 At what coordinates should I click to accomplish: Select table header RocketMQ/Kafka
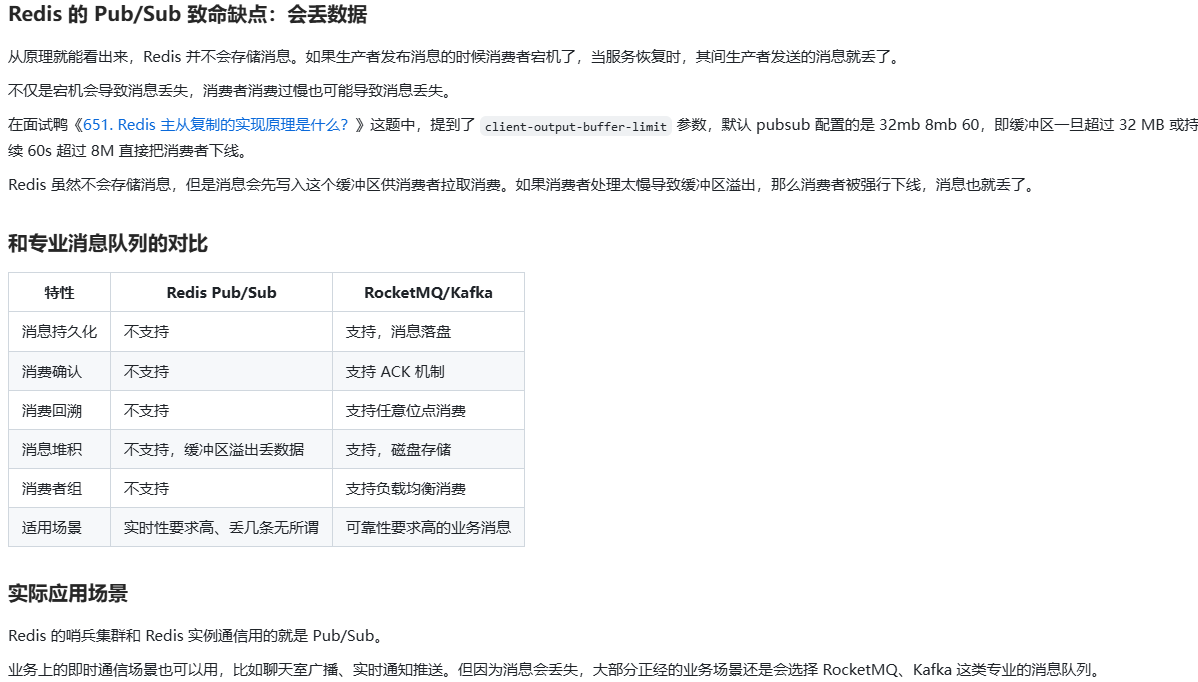pos(428,293)
